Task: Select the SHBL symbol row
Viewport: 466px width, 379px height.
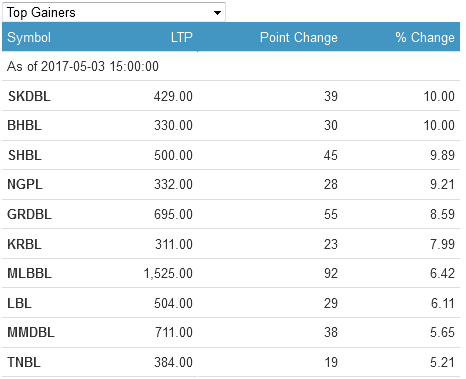Action: [x=231, y=155]
